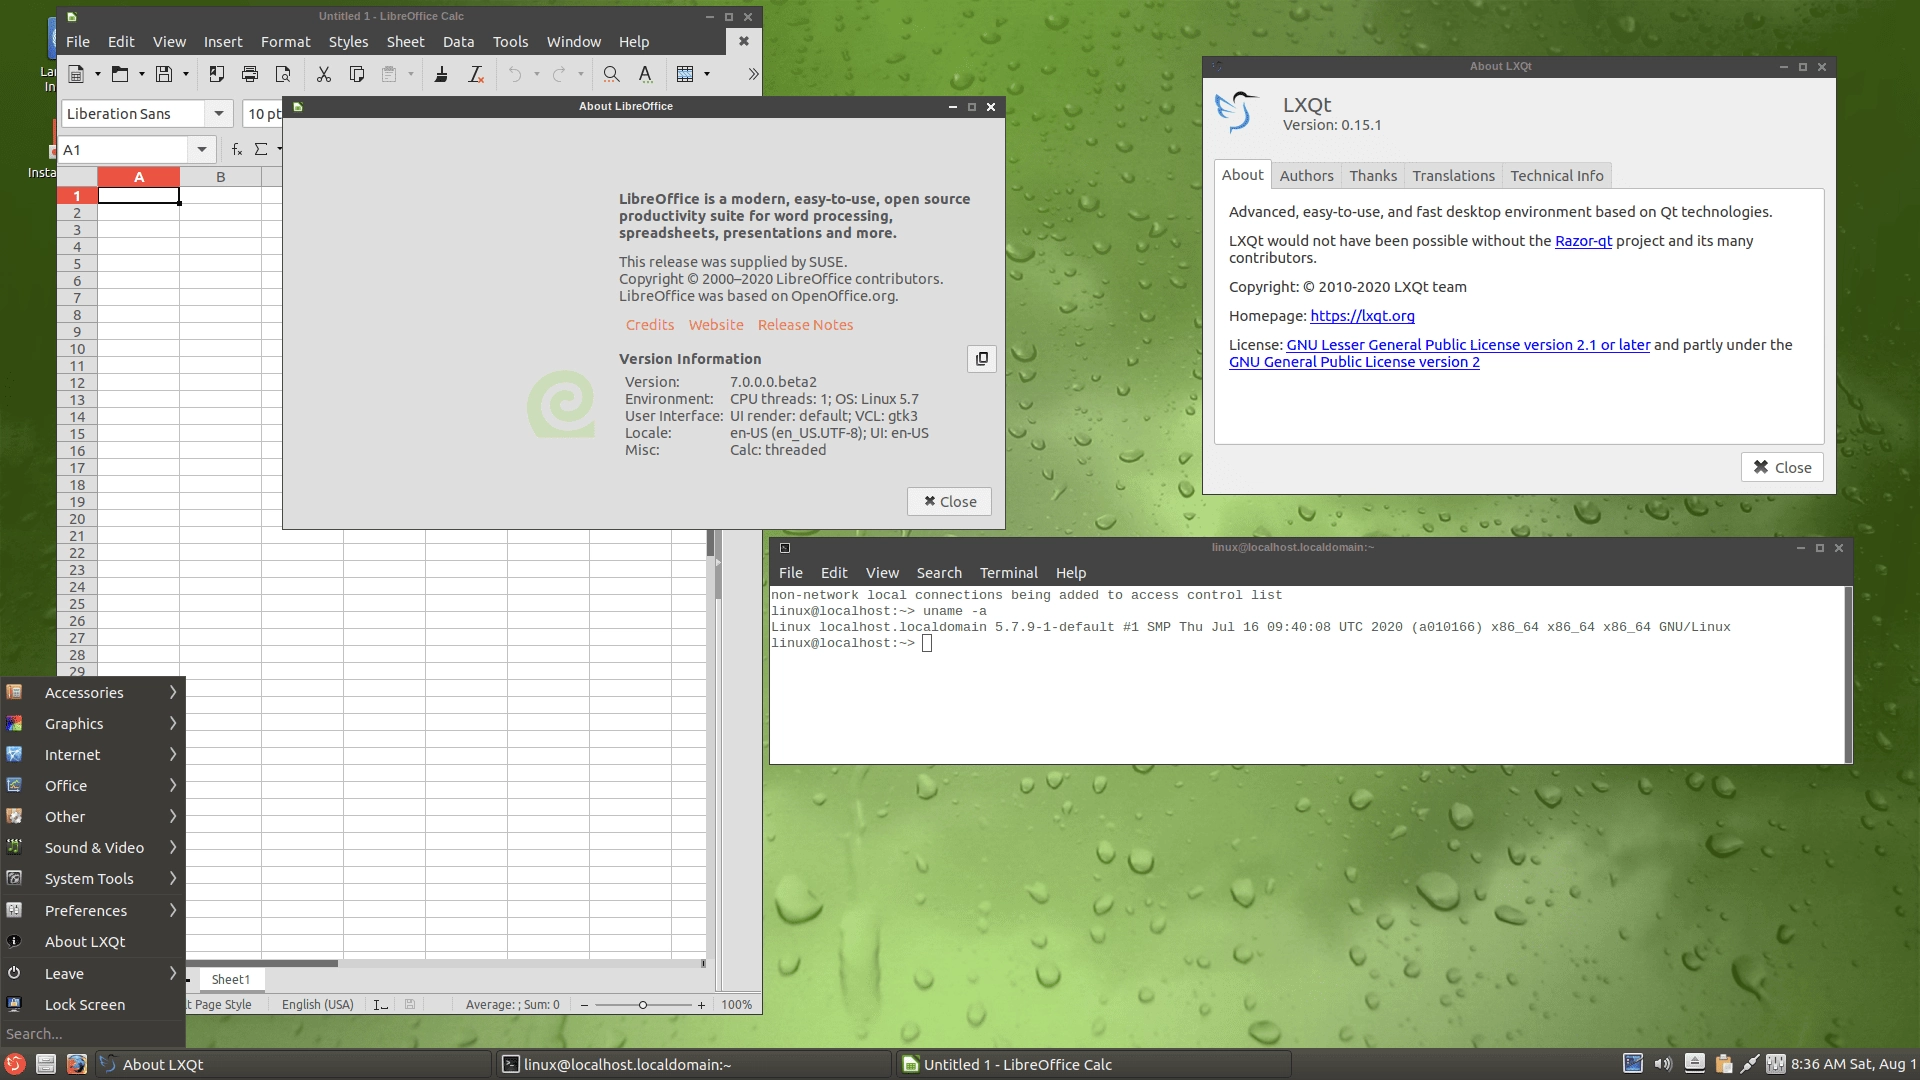This screenshot has width=1920, height=1080.
Task: Click the 100% zoom percentage in the Calc status bar
Action: (x=737, y=1005)
